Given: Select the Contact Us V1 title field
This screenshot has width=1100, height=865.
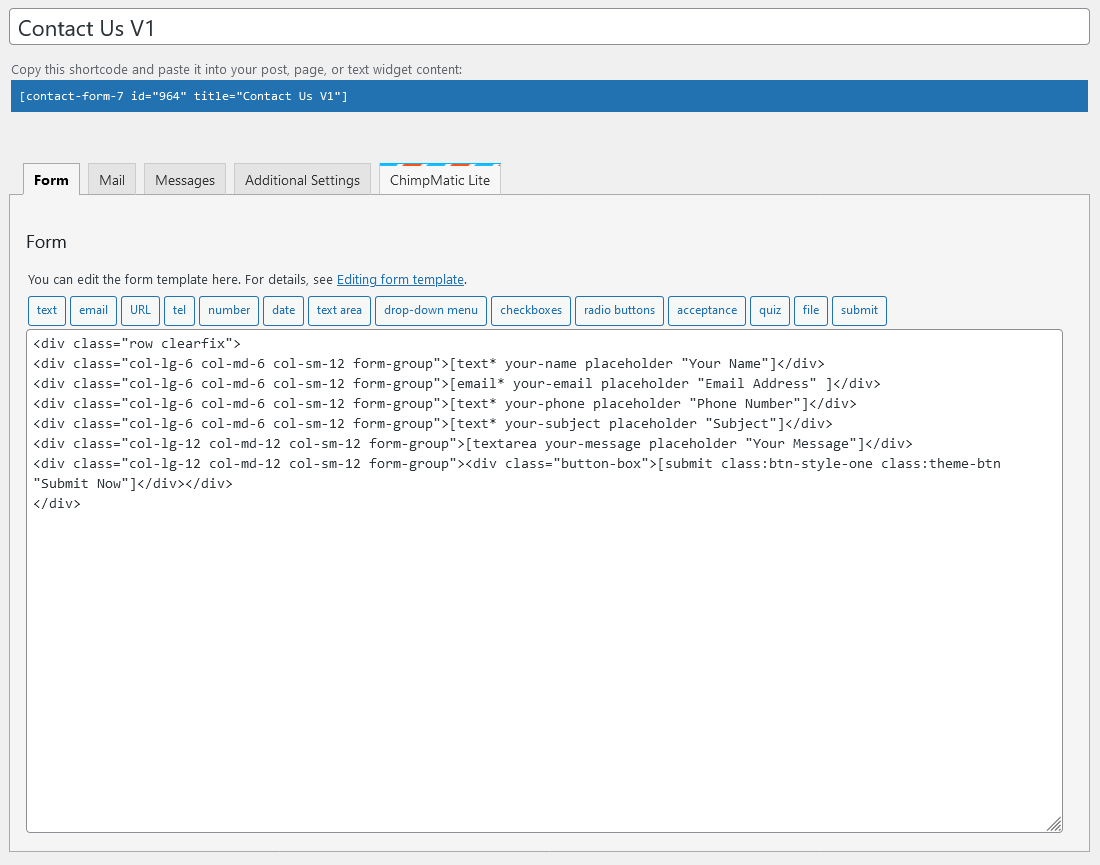Looking at the screenshot, I should click(x=548, y=27).
